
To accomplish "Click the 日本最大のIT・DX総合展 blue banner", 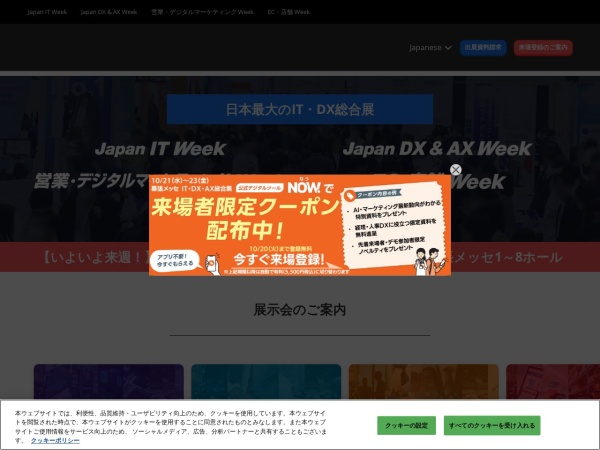I will pyautogui.click(x=300, y=109).
